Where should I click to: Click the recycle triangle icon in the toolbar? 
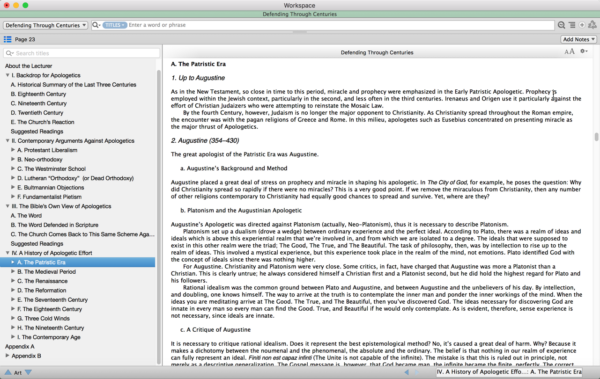(592, 25)
